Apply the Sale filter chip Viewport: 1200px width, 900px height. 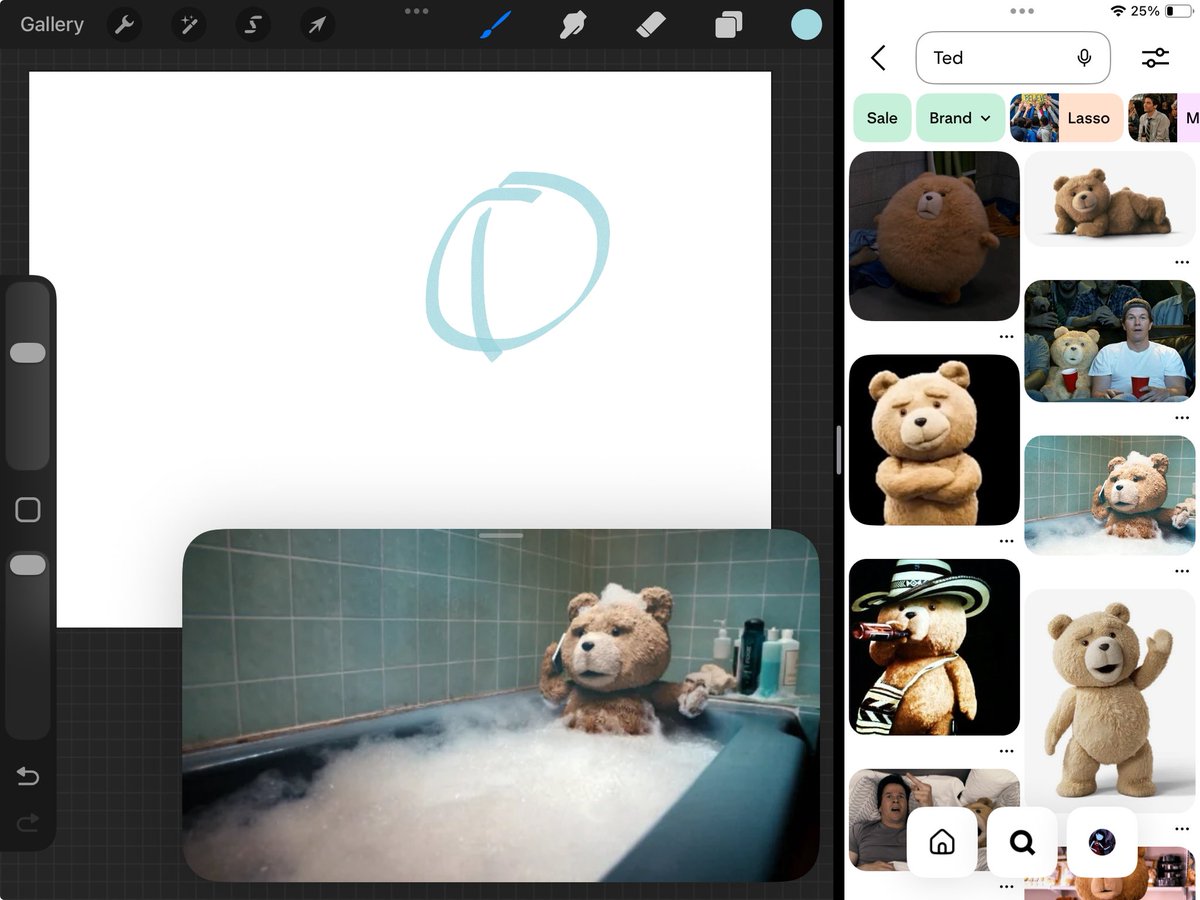(x=882, y=118)
